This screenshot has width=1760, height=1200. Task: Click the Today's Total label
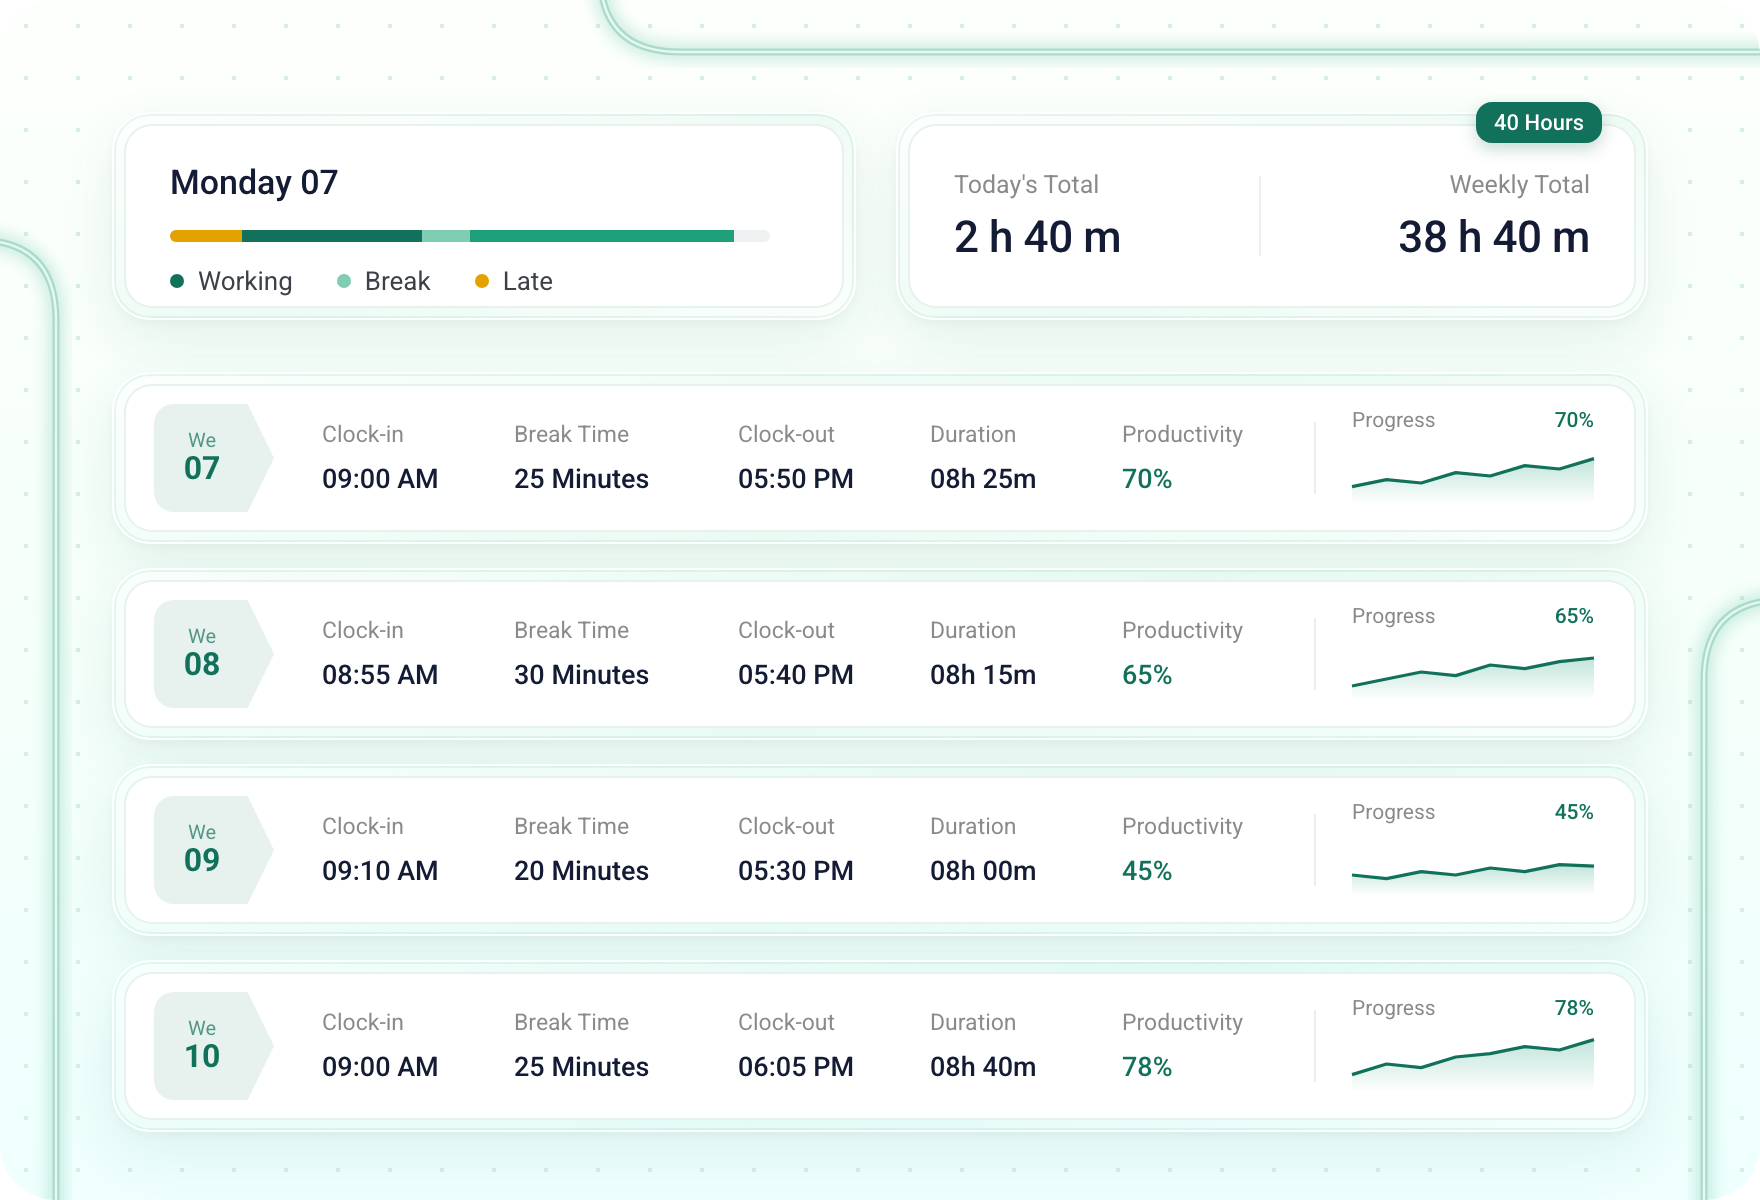coord(1026,184)
